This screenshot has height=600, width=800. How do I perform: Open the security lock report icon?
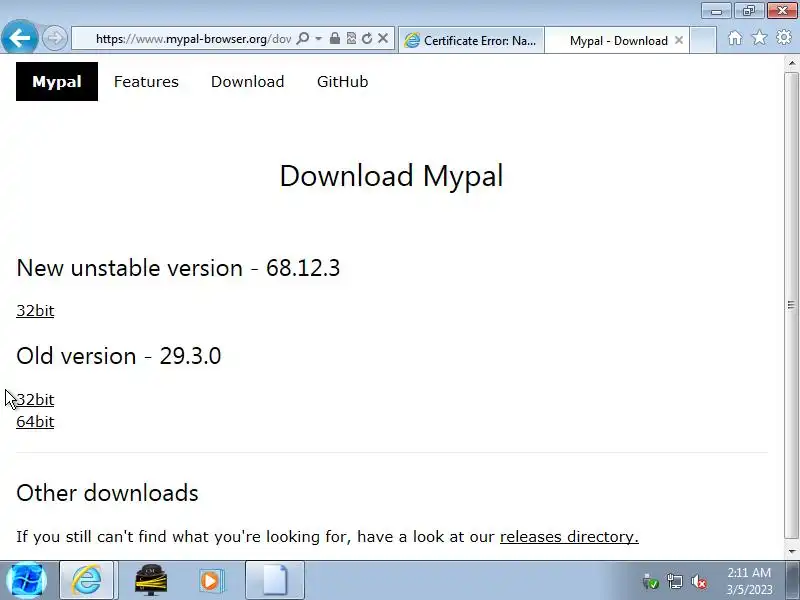[x=335, y=38]
